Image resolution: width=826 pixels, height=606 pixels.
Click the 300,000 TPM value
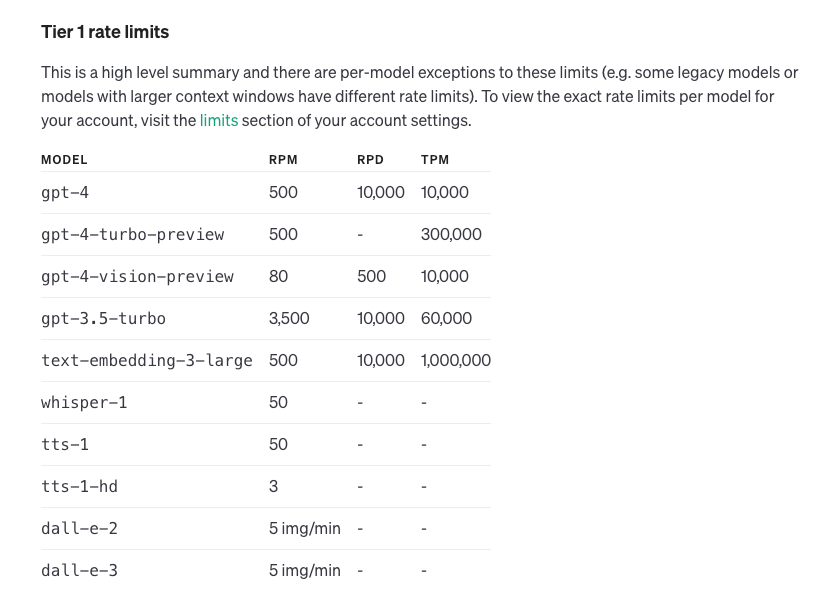click(x=451, y=234)
